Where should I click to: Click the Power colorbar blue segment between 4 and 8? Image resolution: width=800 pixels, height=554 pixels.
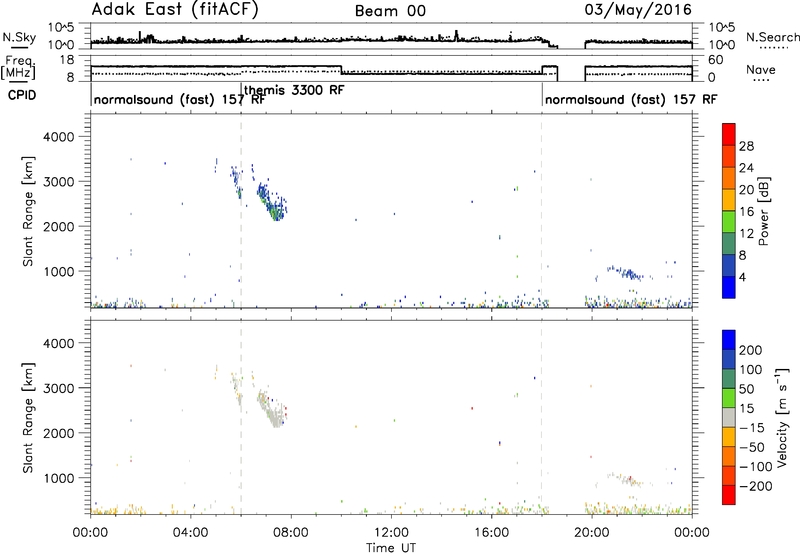[x=729, y=265]
